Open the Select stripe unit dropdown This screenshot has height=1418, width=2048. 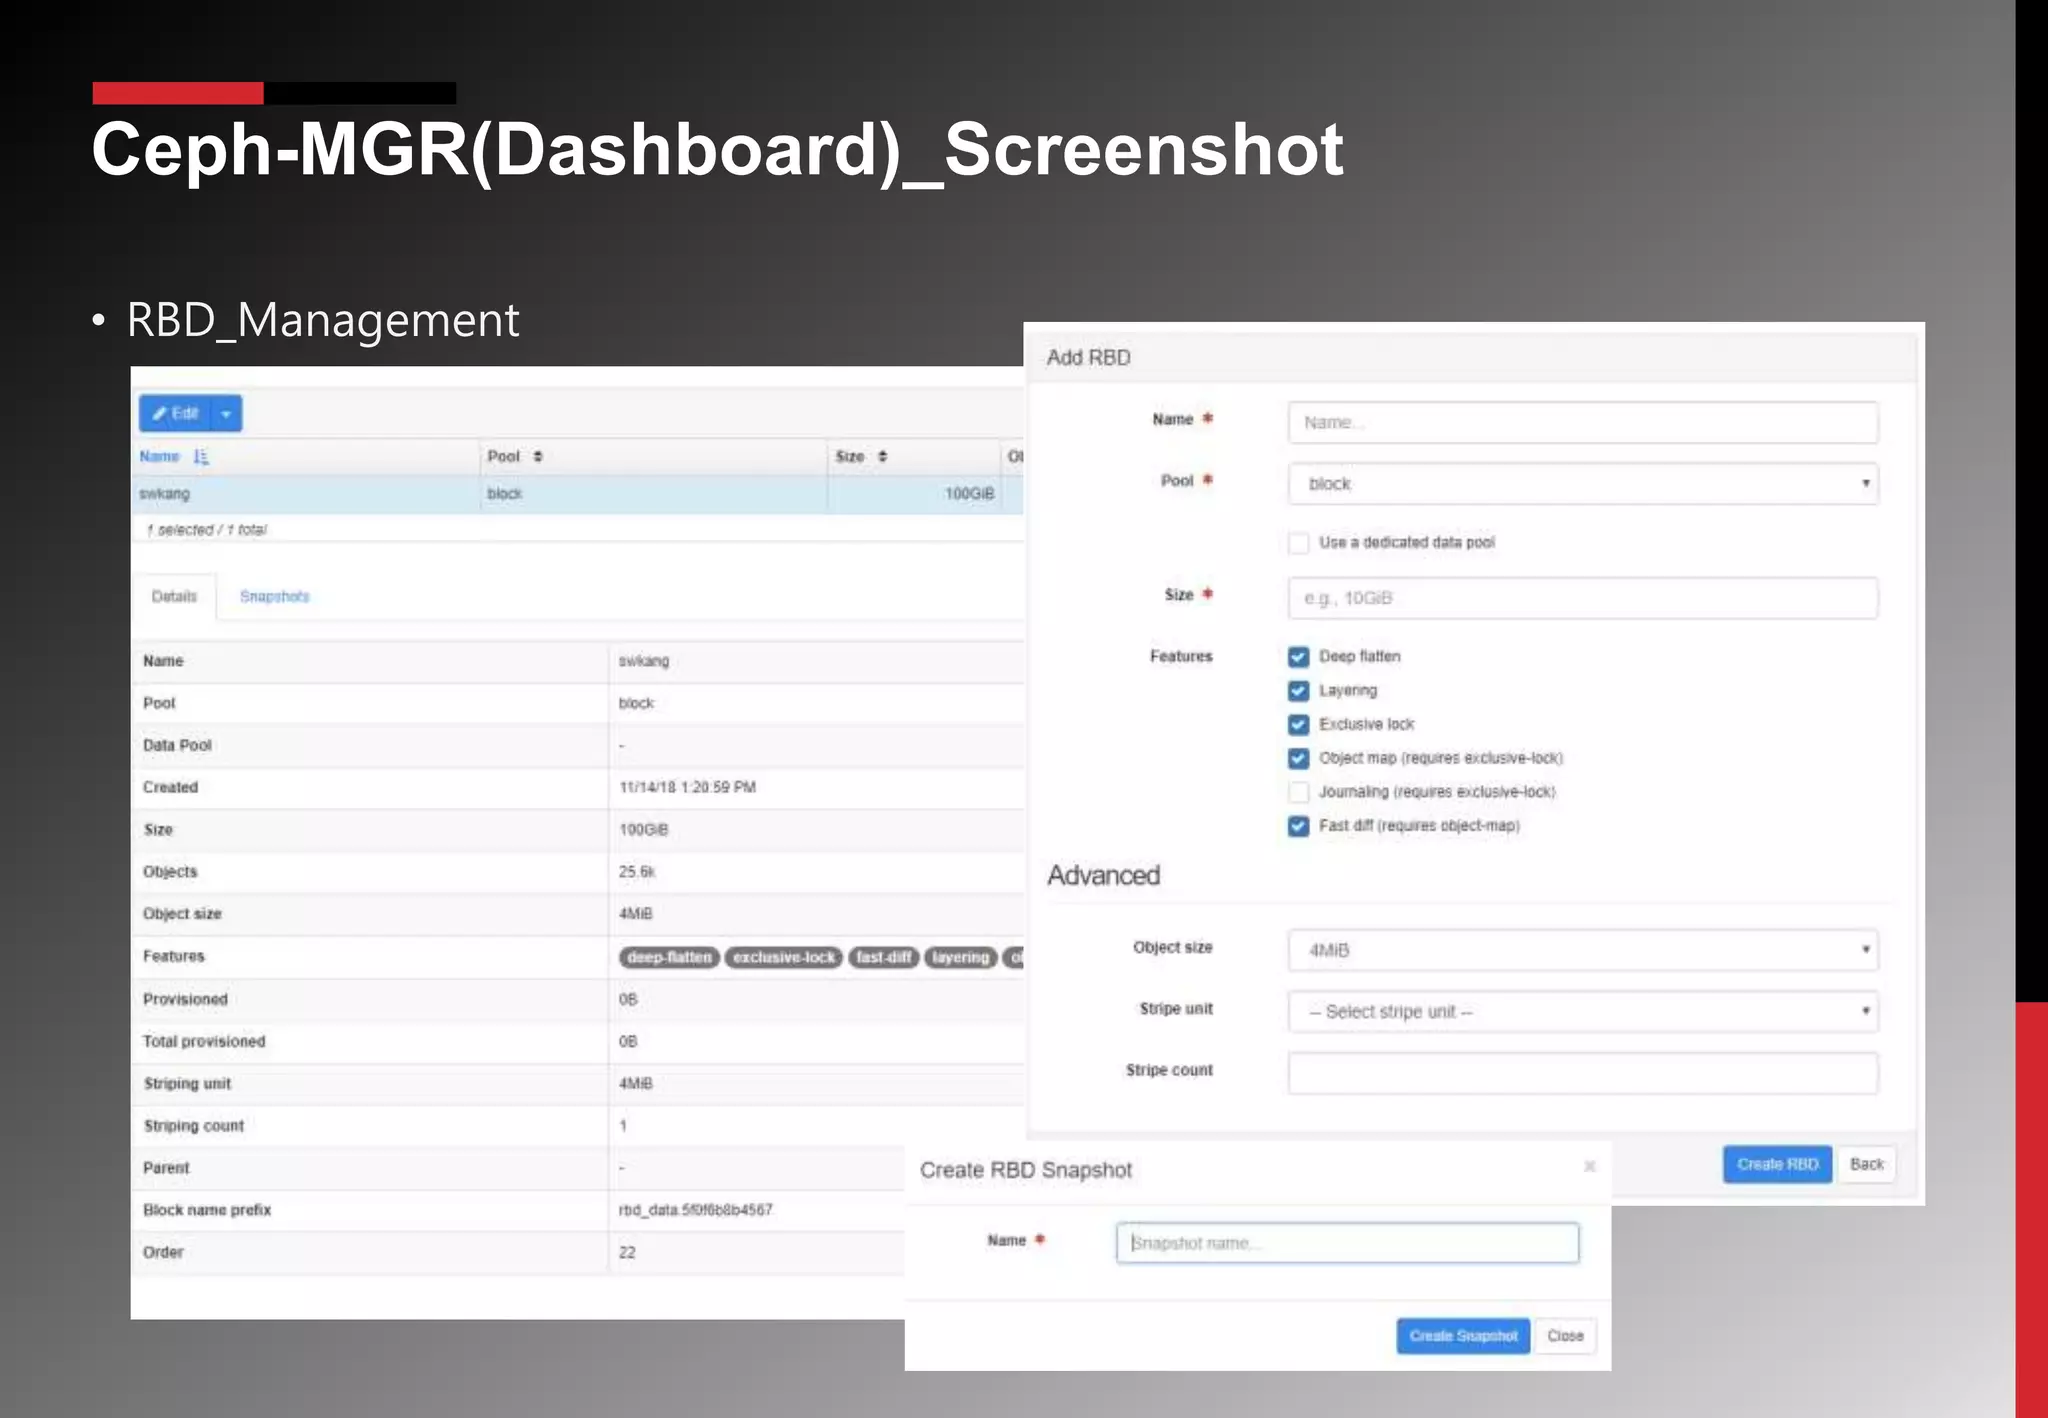1582,1012
